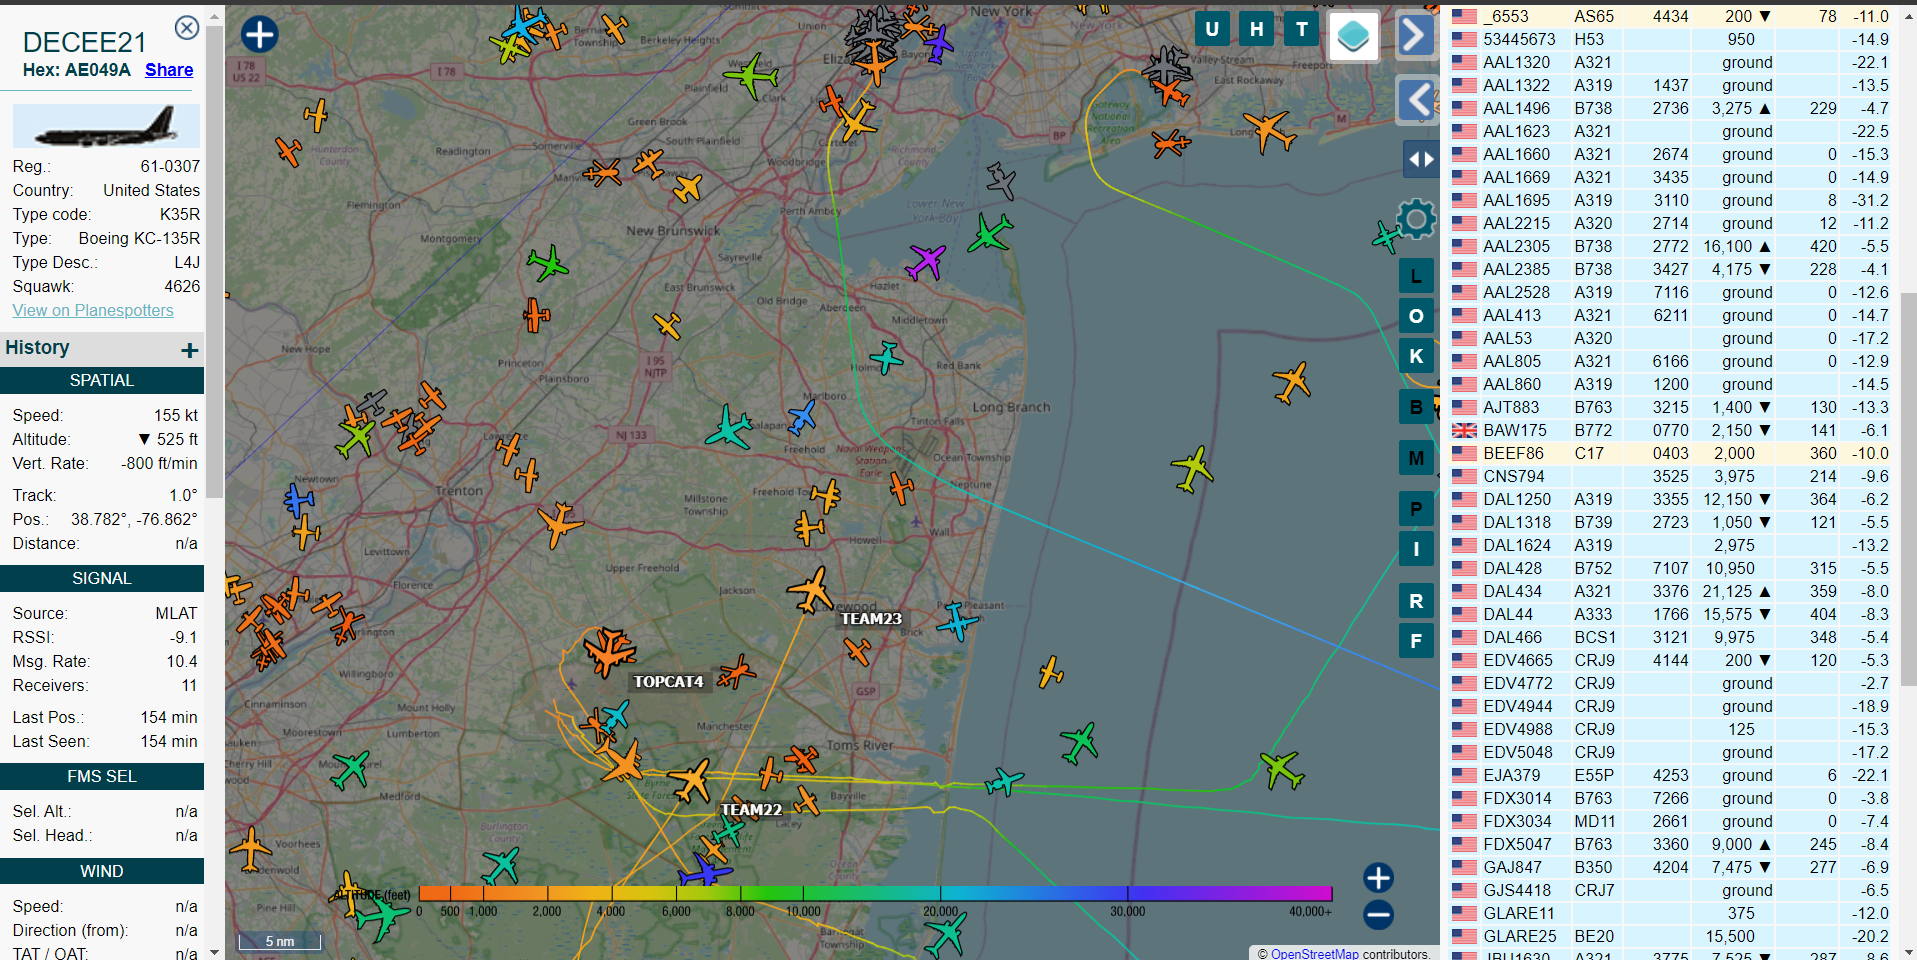Select the DAL44 A333 table row
Viewport: 1917px width, 960px height.
[x=1670, y=614]
